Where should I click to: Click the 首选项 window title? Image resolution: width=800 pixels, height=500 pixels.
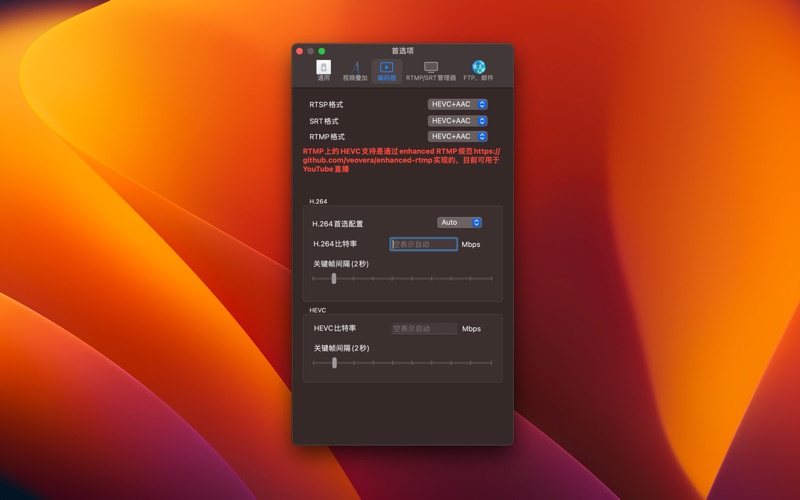(x=402, y=51)
